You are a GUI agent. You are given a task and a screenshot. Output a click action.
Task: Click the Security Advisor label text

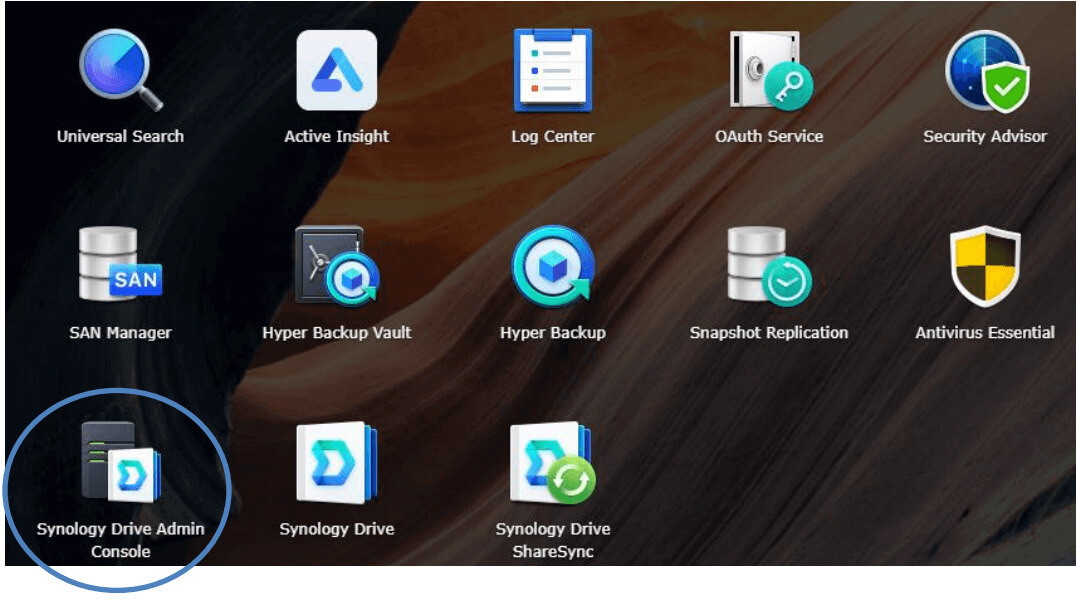pos(985,136)
